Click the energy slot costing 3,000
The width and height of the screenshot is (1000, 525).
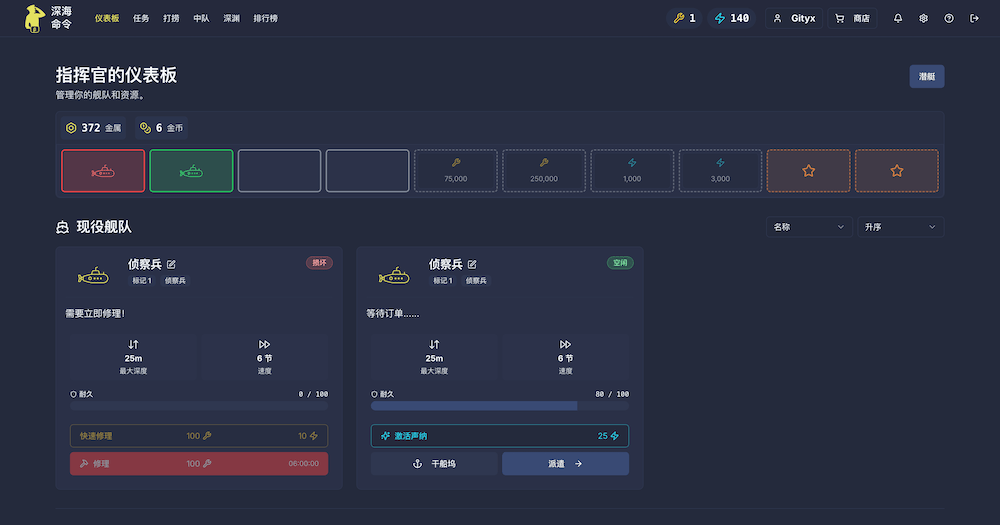(x=720, y=171)
